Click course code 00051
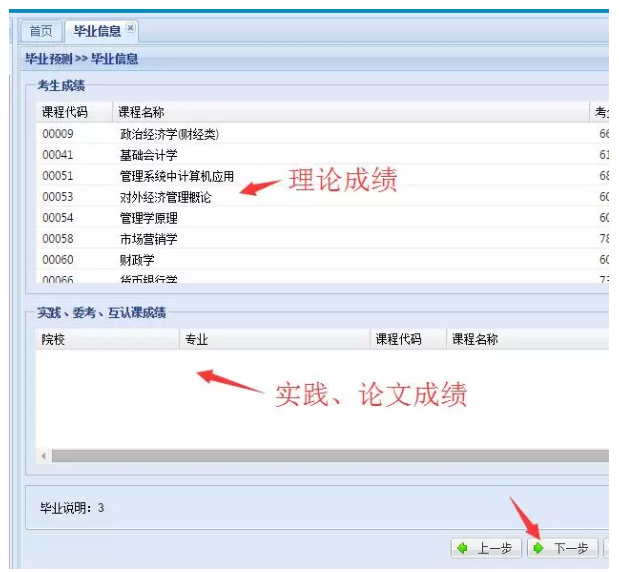This screenshot has height=572, width=619. point(58,176)
